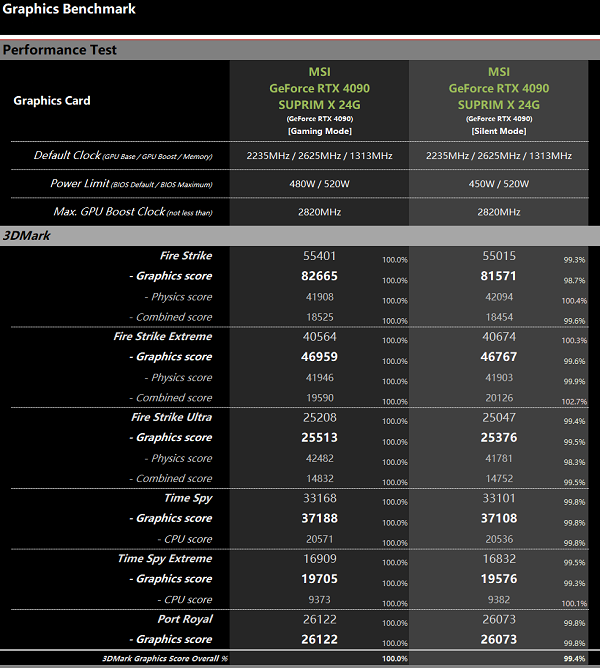
Task: Select the Silent Mode combined score "20126"
Action: coord(499,398)
